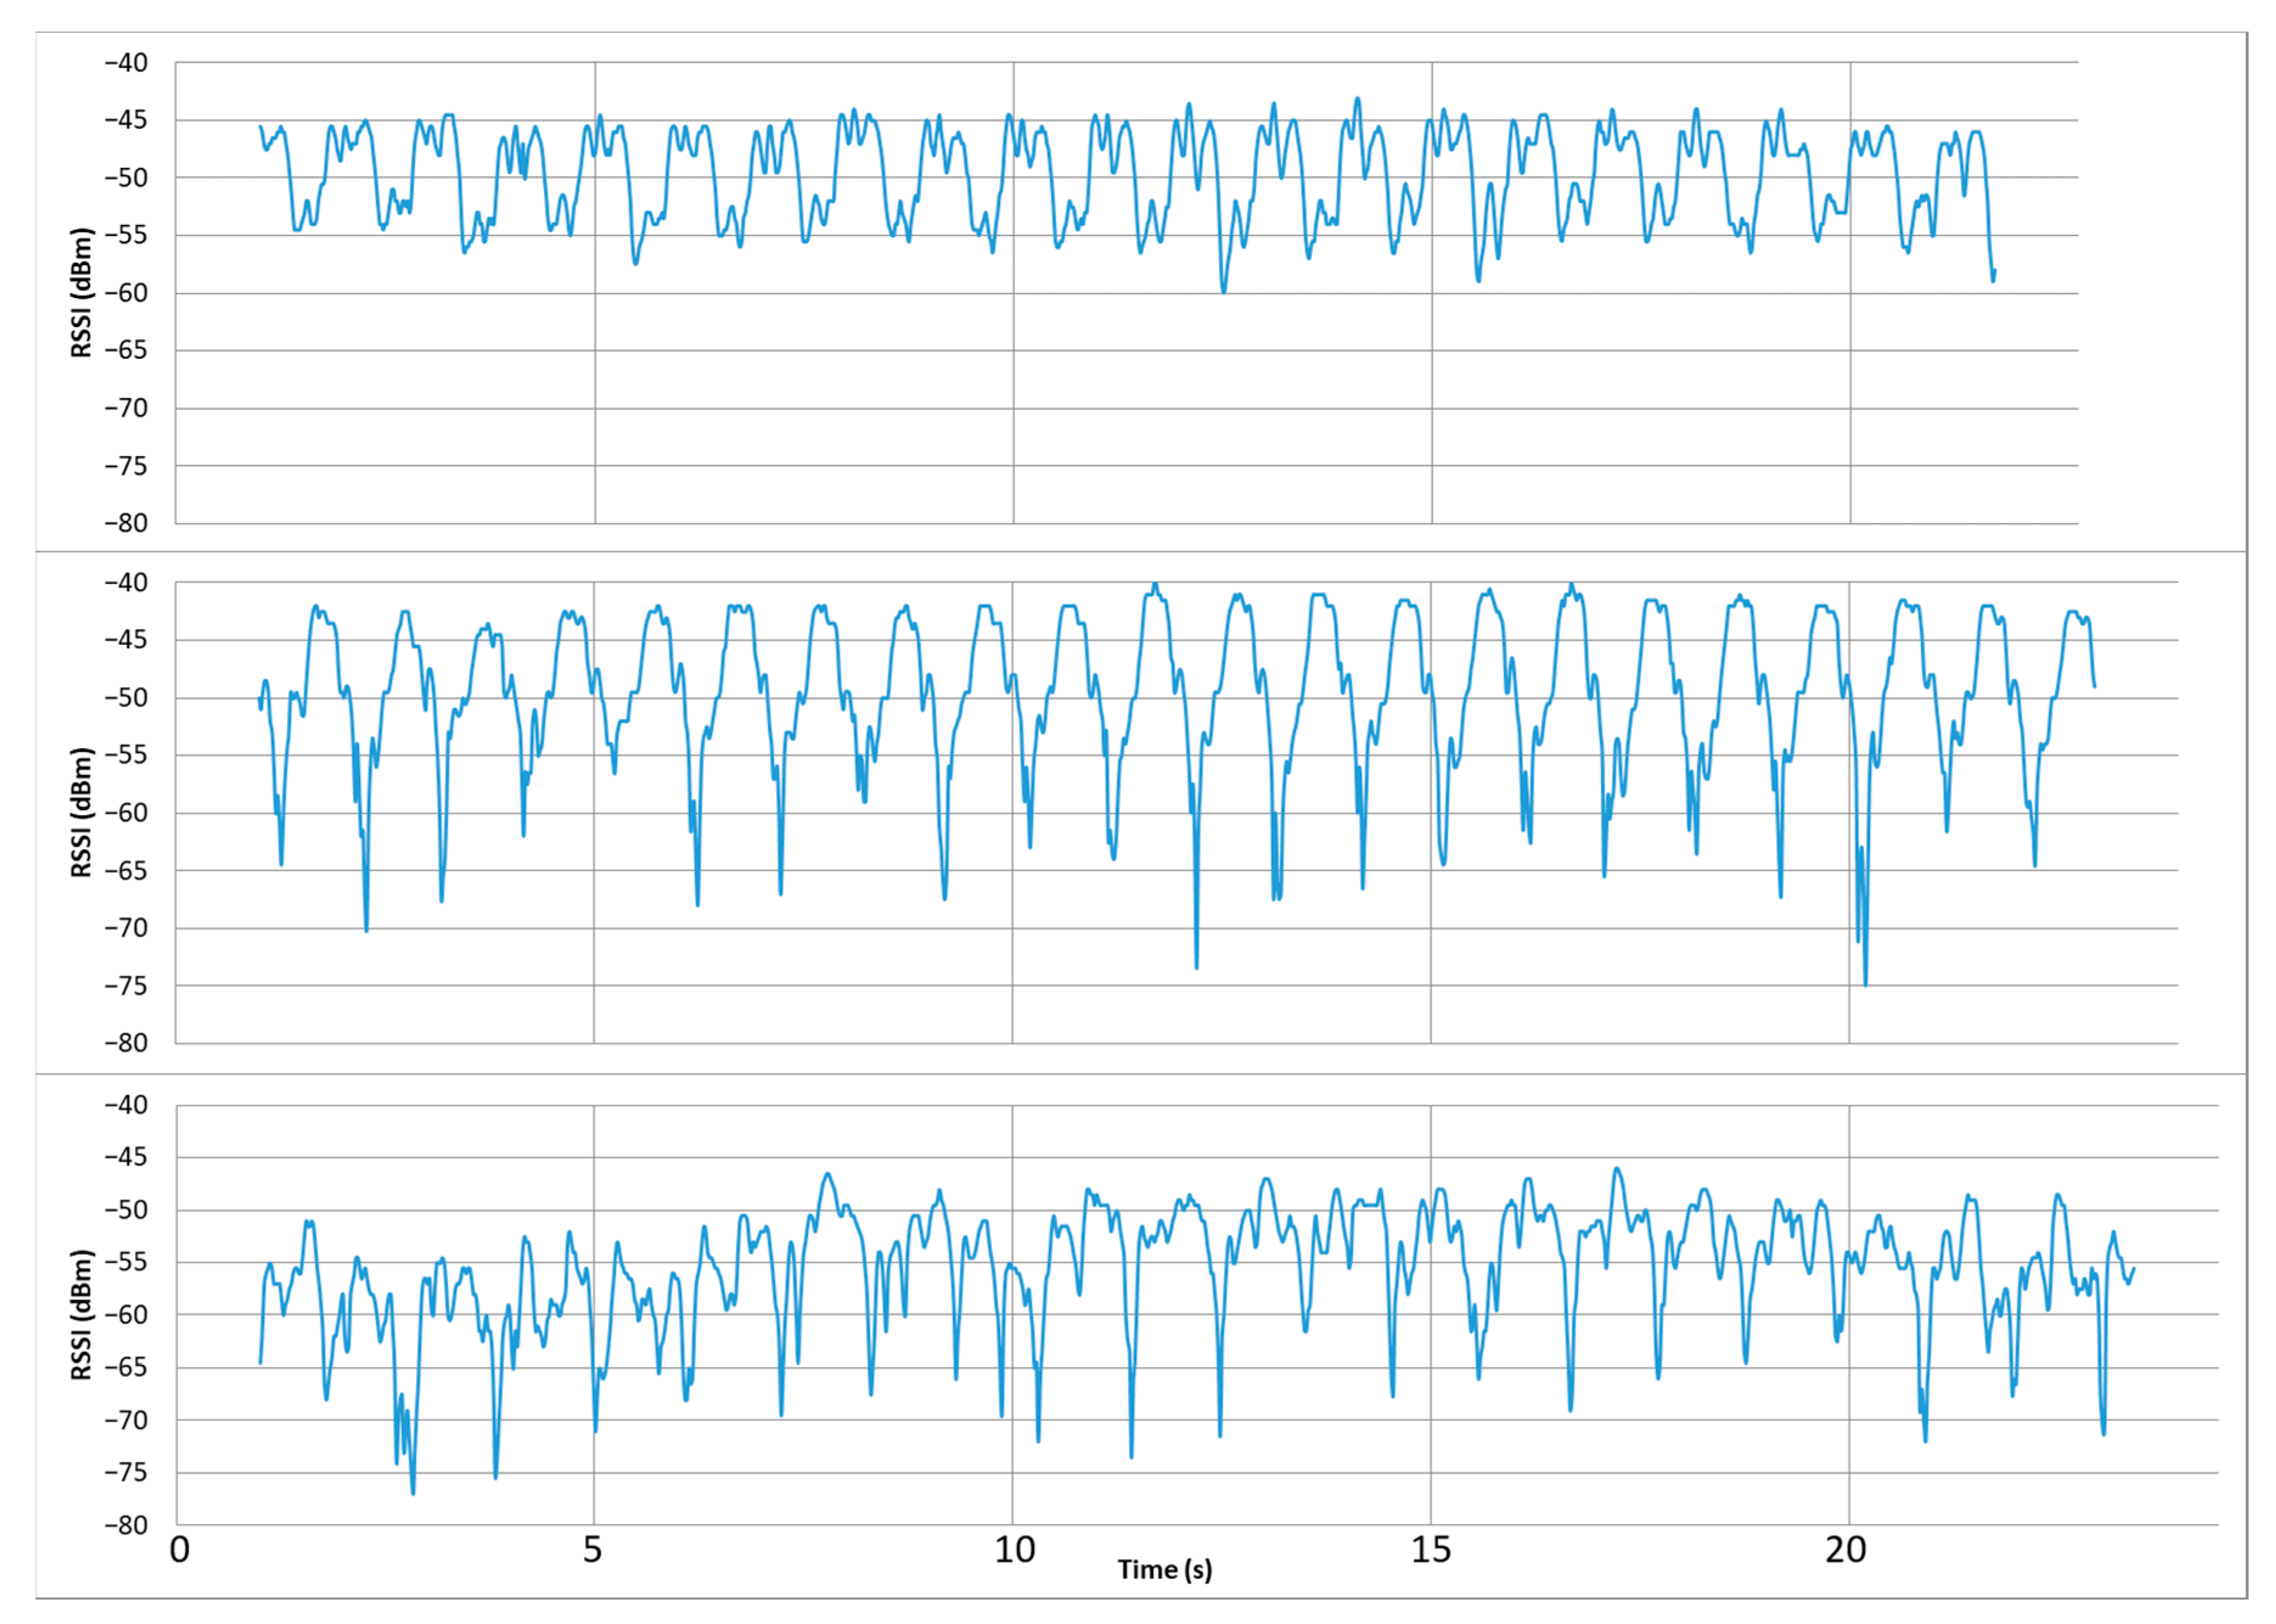This screenshot has height=1624, width=2276.
Task: Click the −80 tick label of top chart
Action: 126,523
